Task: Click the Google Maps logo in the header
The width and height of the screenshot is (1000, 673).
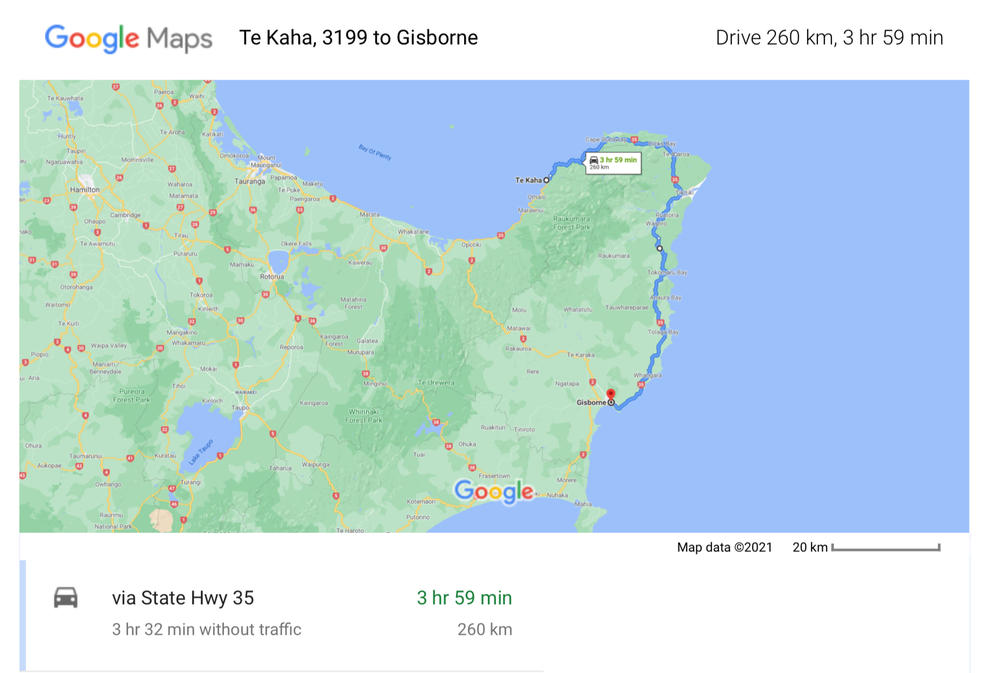Action: click(x=128, y=38)
